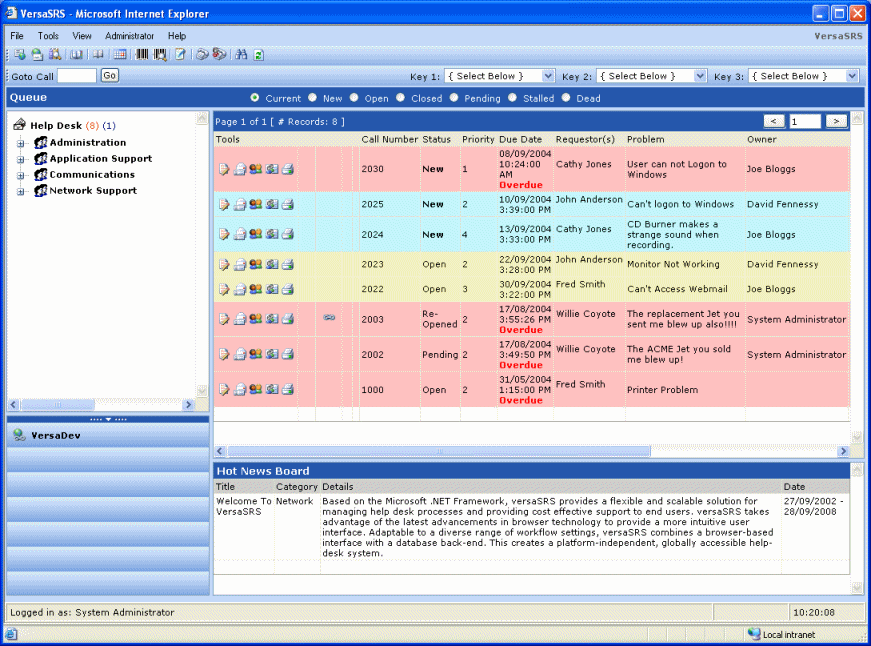Expand the Application Support tree node
Screen dimensions: 871x646
(x=21, y=159)
